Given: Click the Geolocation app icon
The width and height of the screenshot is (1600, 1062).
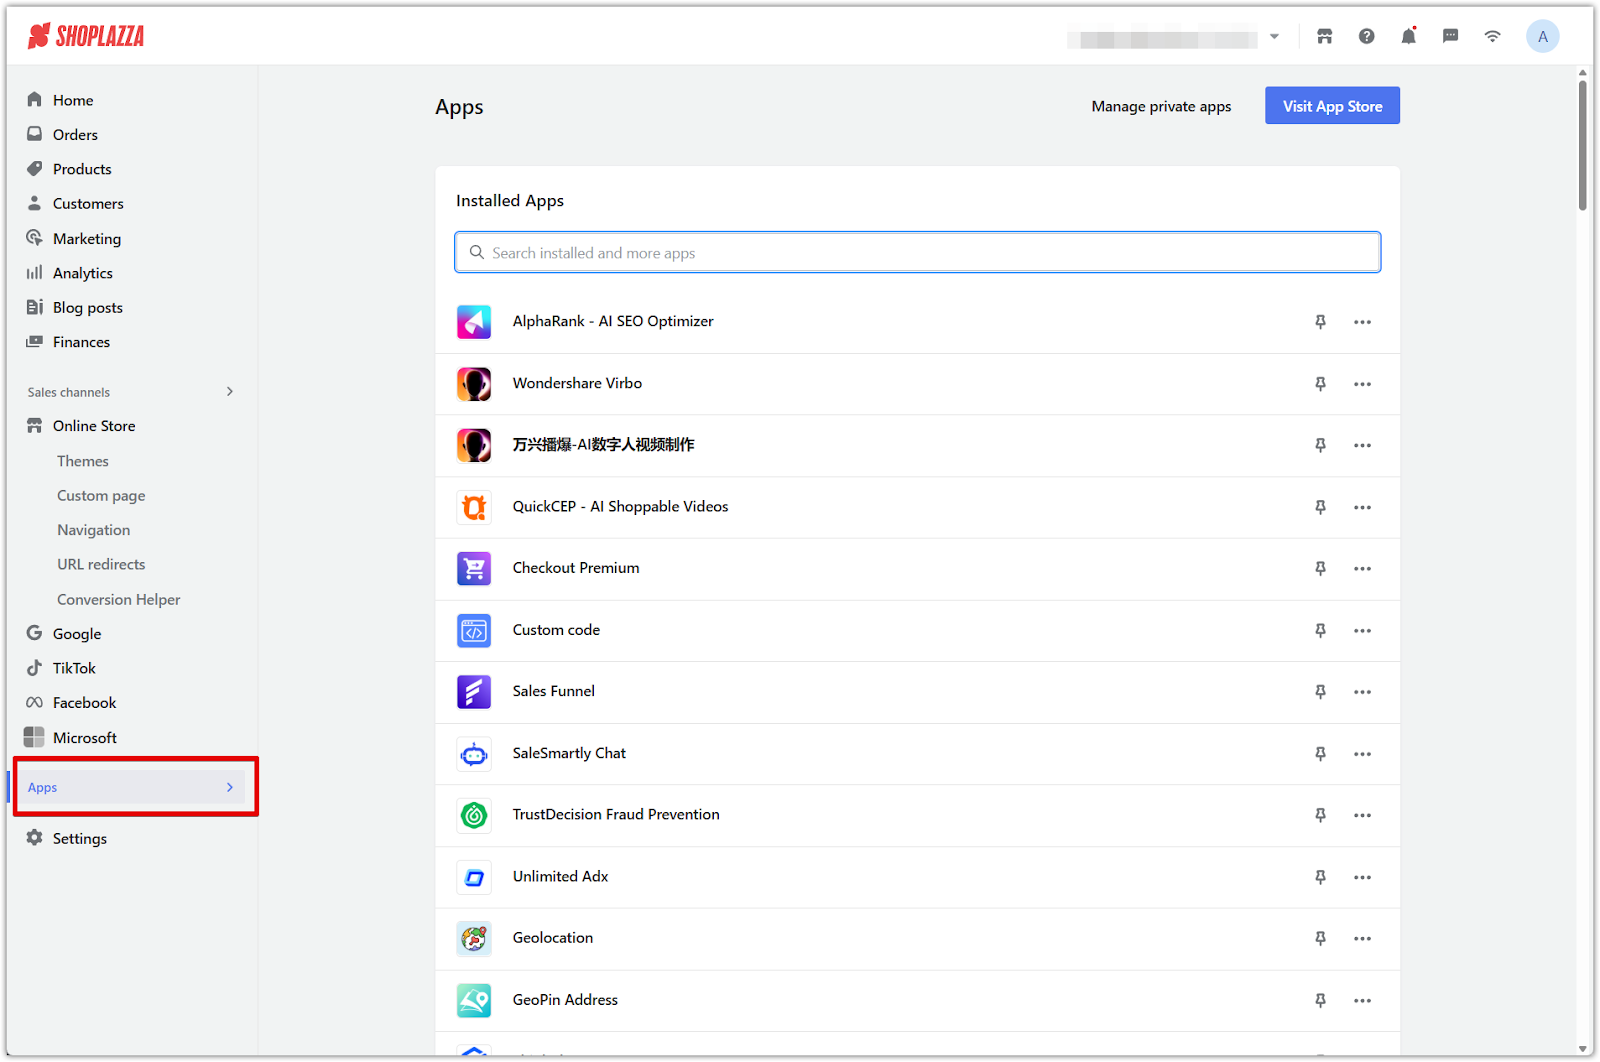Looking at the screenshot, I should coord(474,938).
